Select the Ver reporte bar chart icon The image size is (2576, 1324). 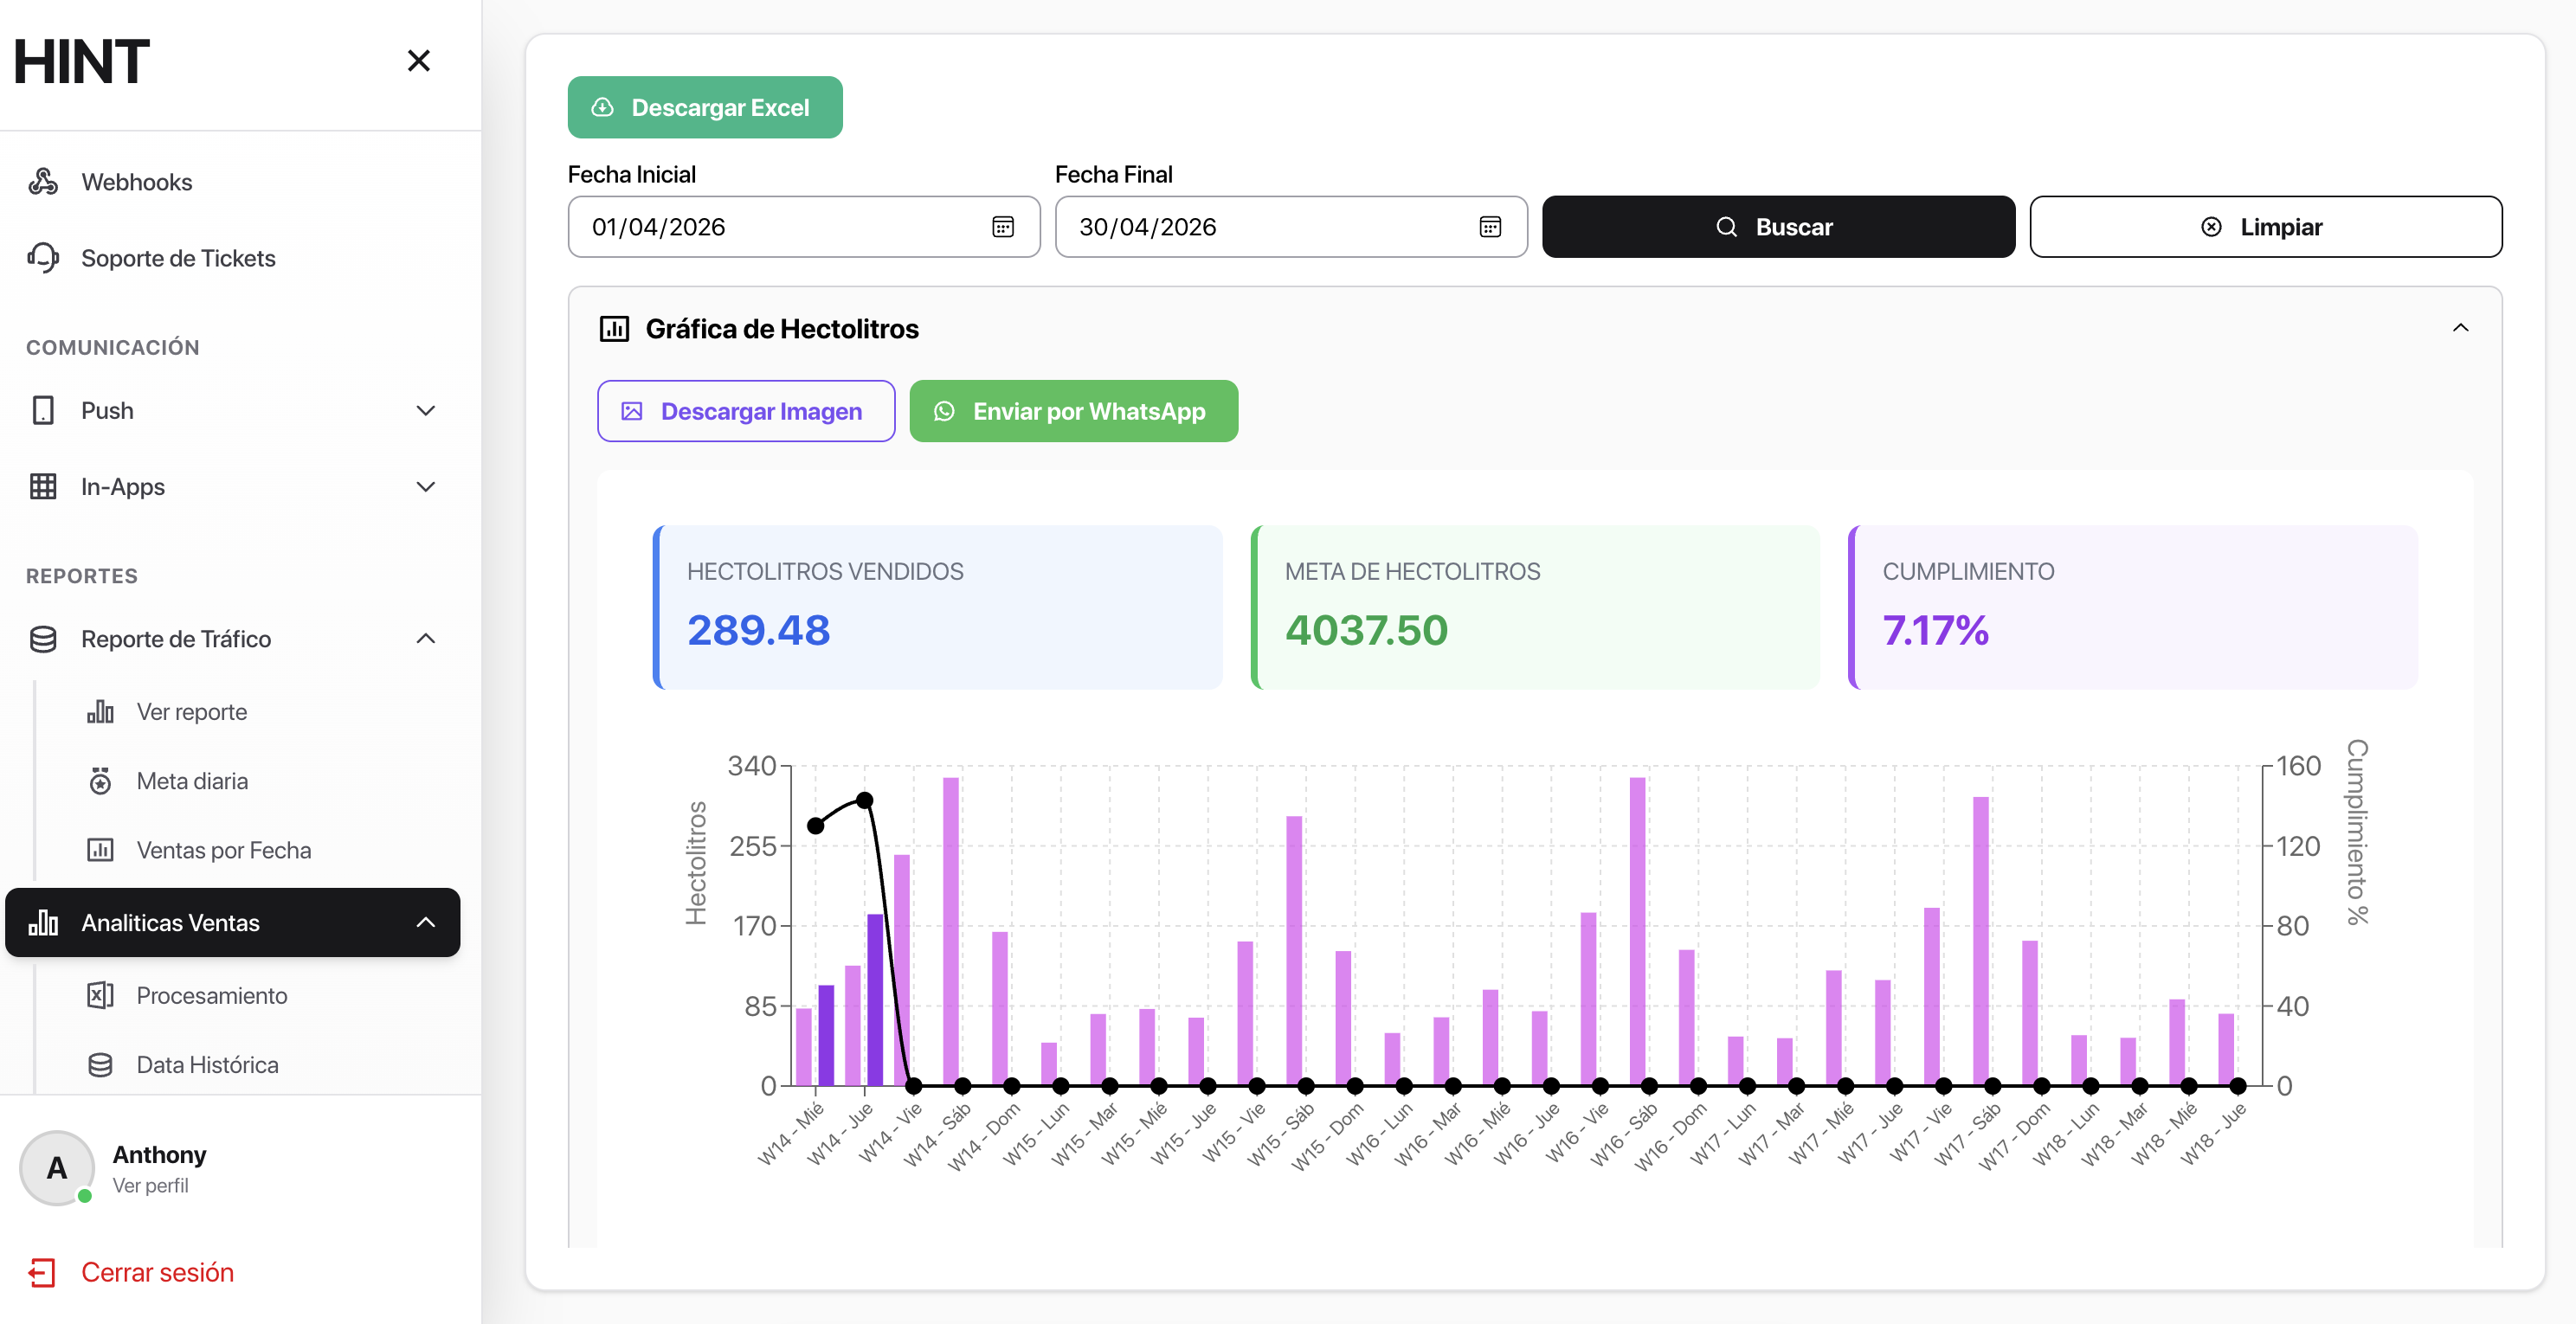point(101,711)
